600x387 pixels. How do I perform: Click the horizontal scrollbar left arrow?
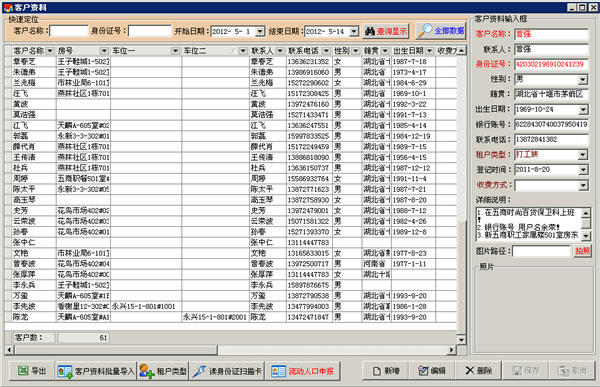click(x=10, y=349)
